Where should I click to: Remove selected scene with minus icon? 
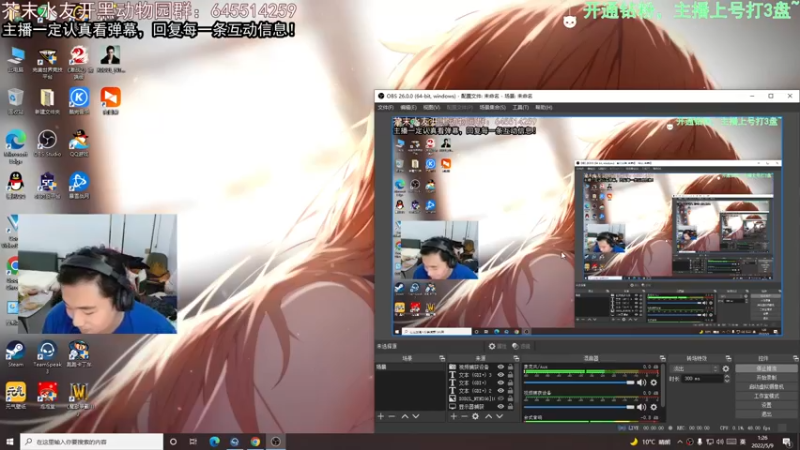(x=392, y=416)
